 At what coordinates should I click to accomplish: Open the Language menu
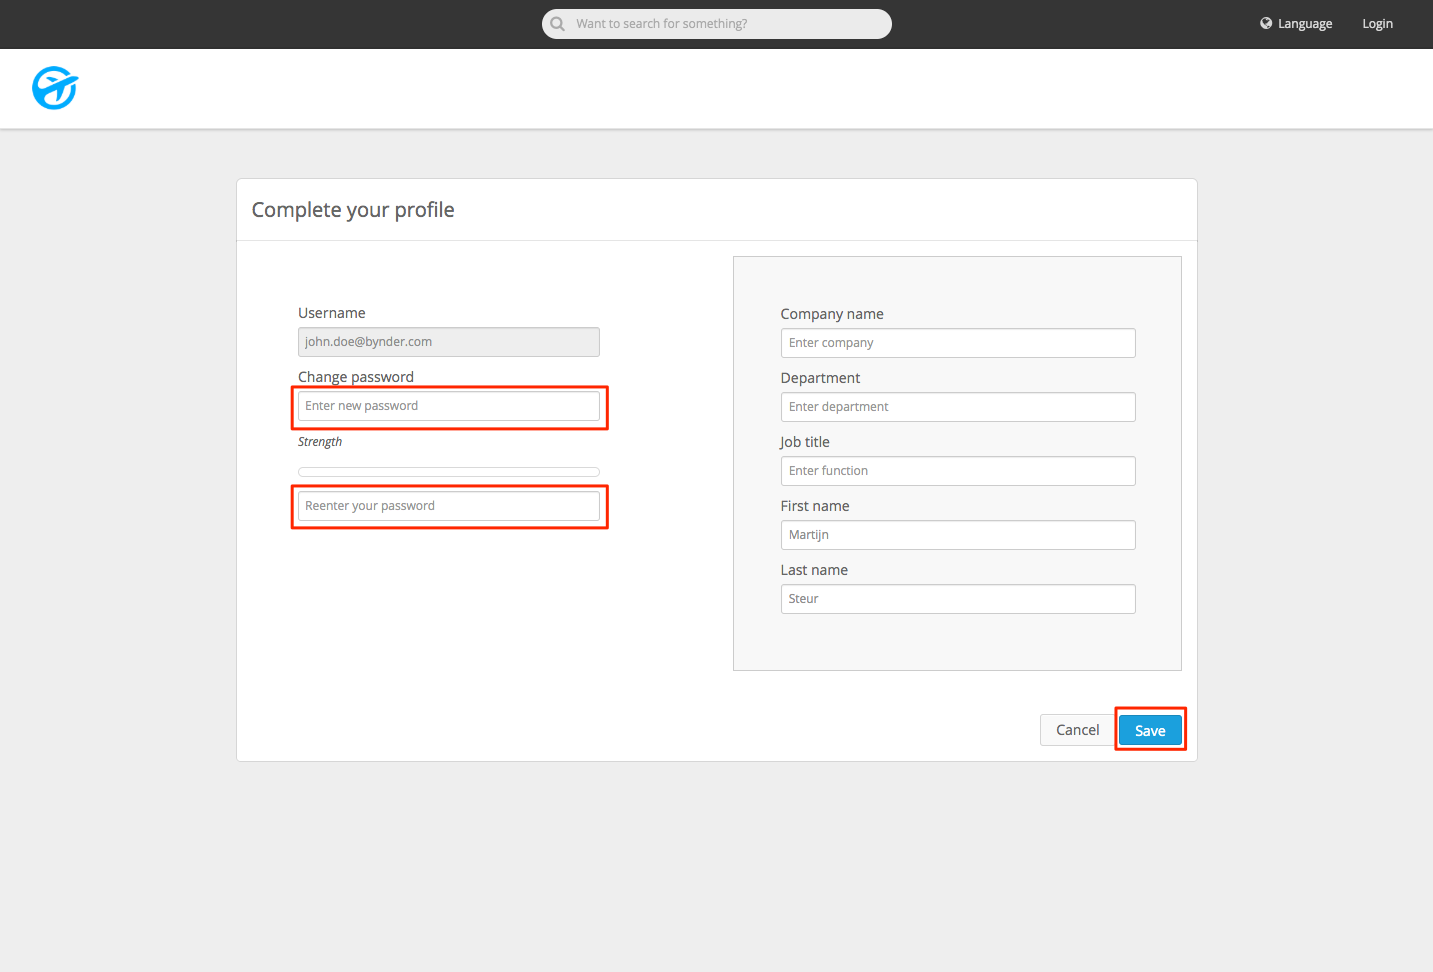tap(1296, 24)
